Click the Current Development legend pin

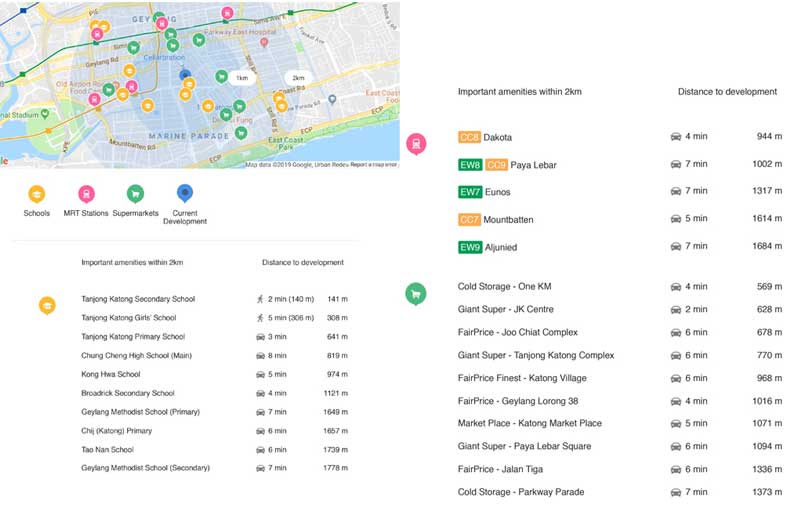click(x=185, y=194)
